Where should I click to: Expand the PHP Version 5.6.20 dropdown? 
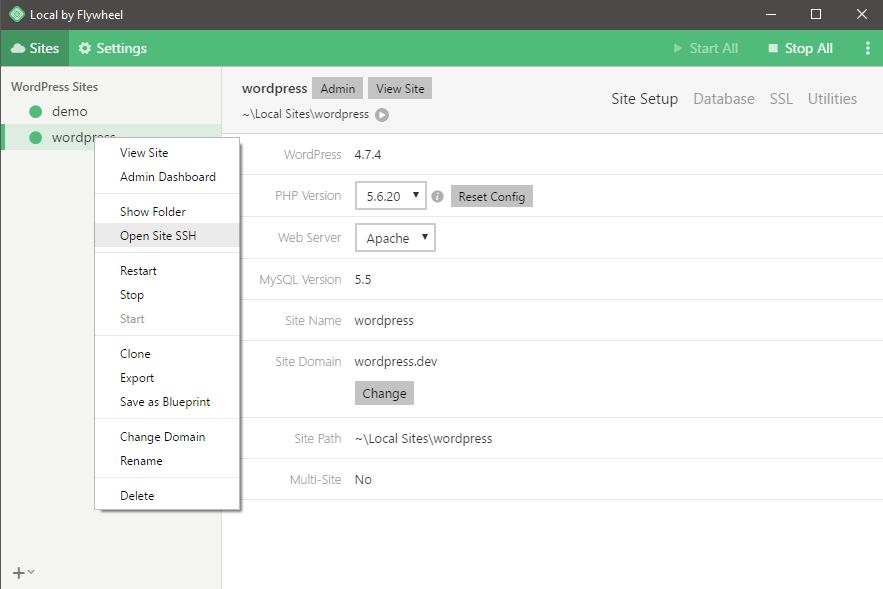(391, 196)
